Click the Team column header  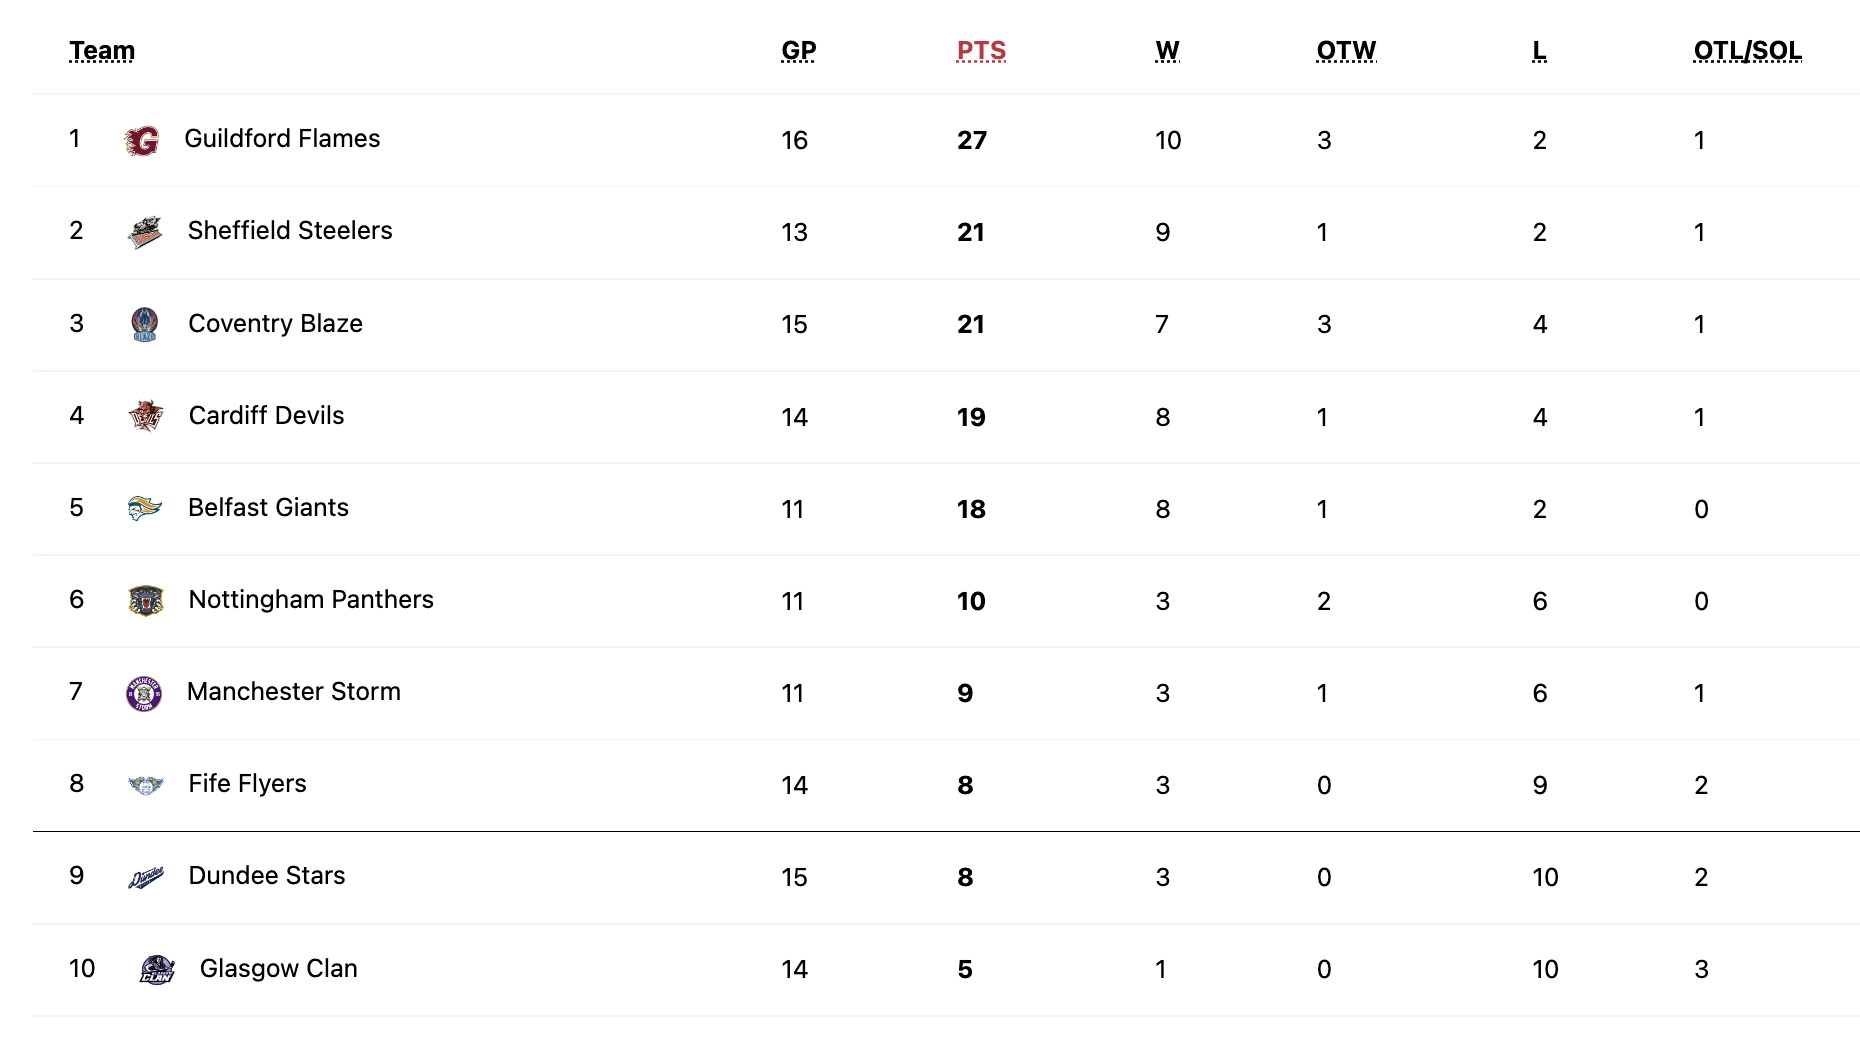pyautogui.click(x=102, y=50)
